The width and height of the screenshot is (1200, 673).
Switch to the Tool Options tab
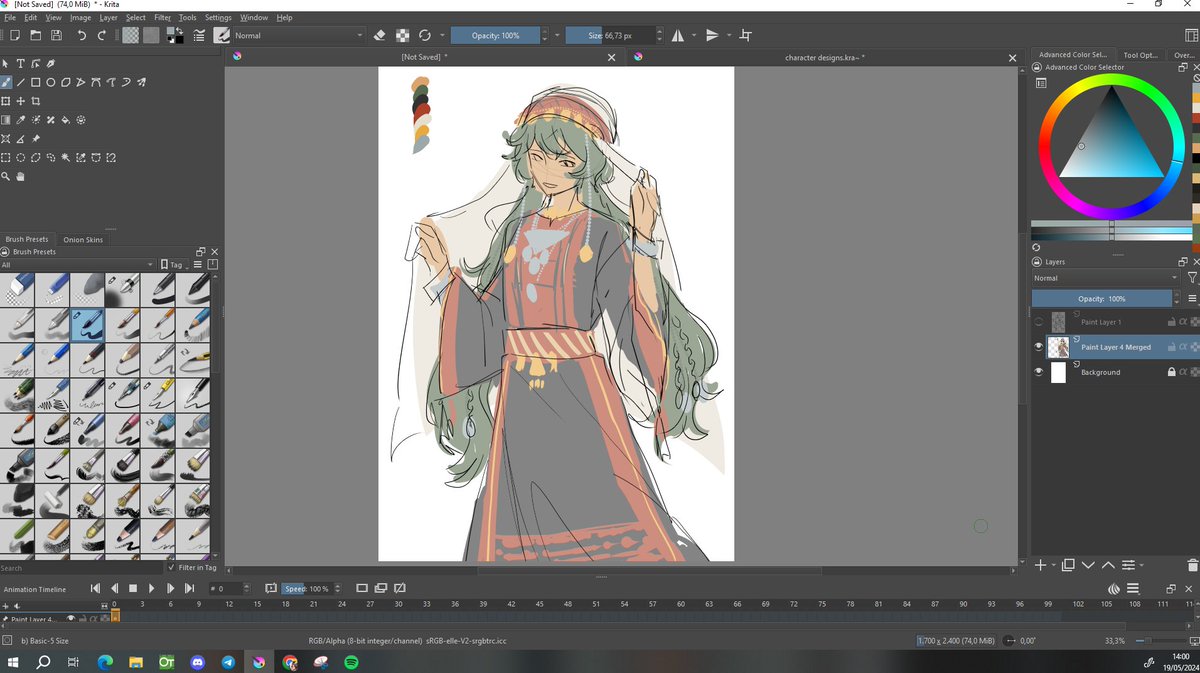(x=1140, y=55)
